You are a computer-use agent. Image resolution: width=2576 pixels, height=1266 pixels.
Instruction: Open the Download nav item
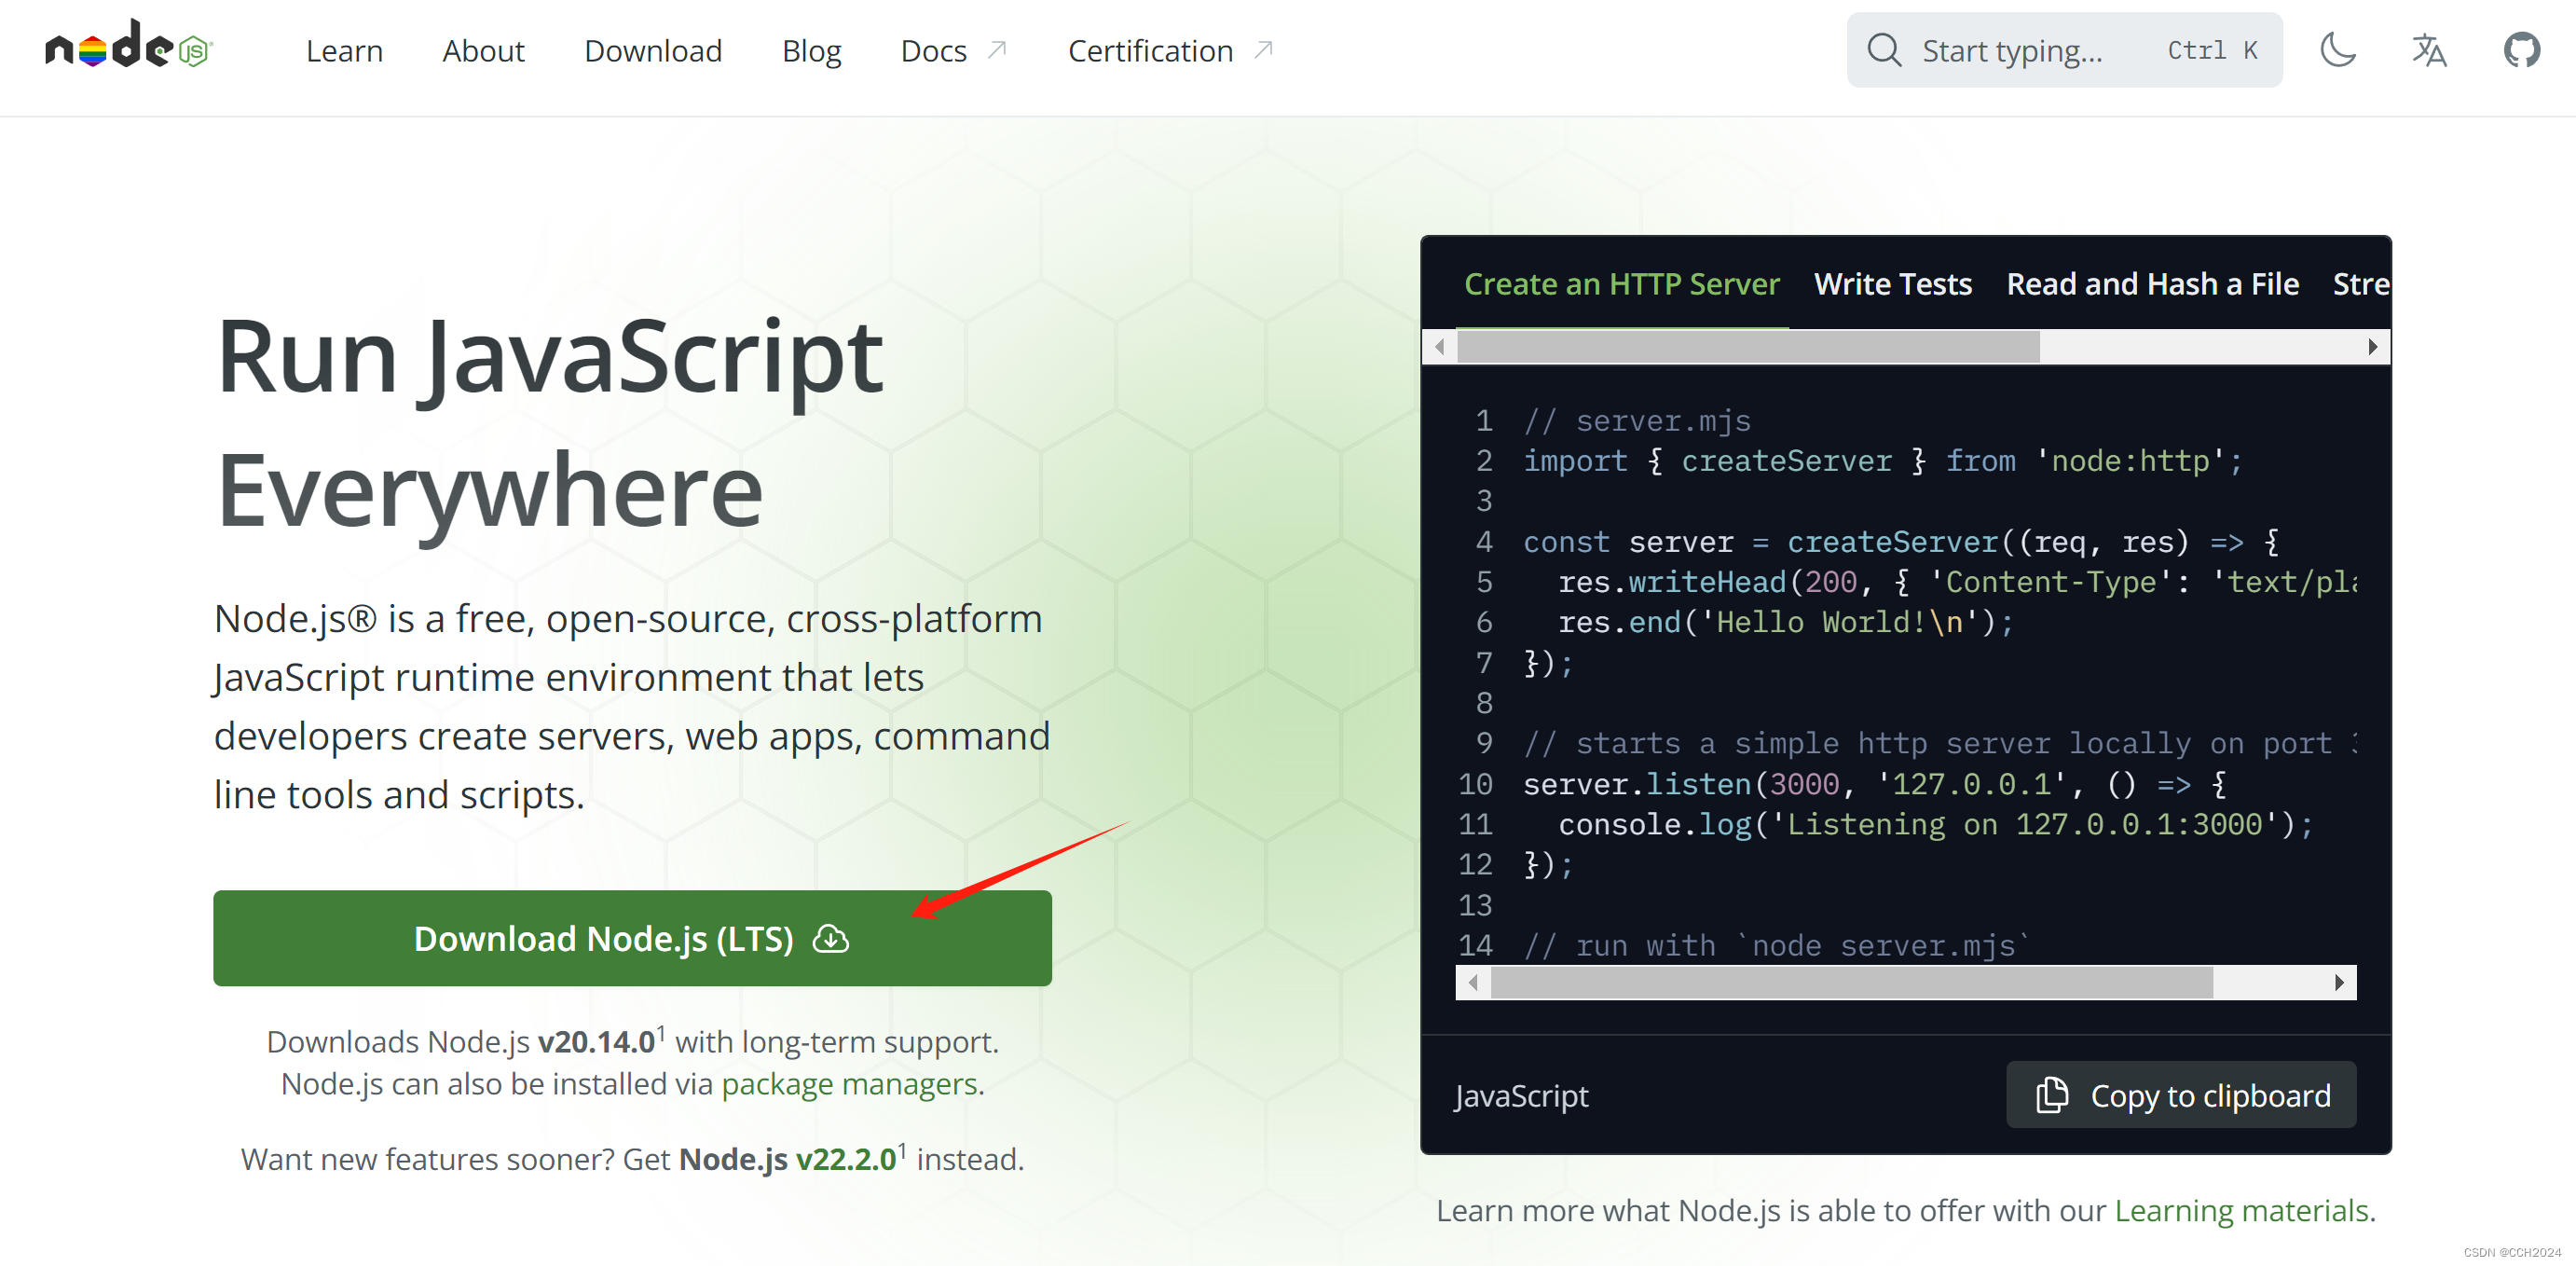click(653, 50)
